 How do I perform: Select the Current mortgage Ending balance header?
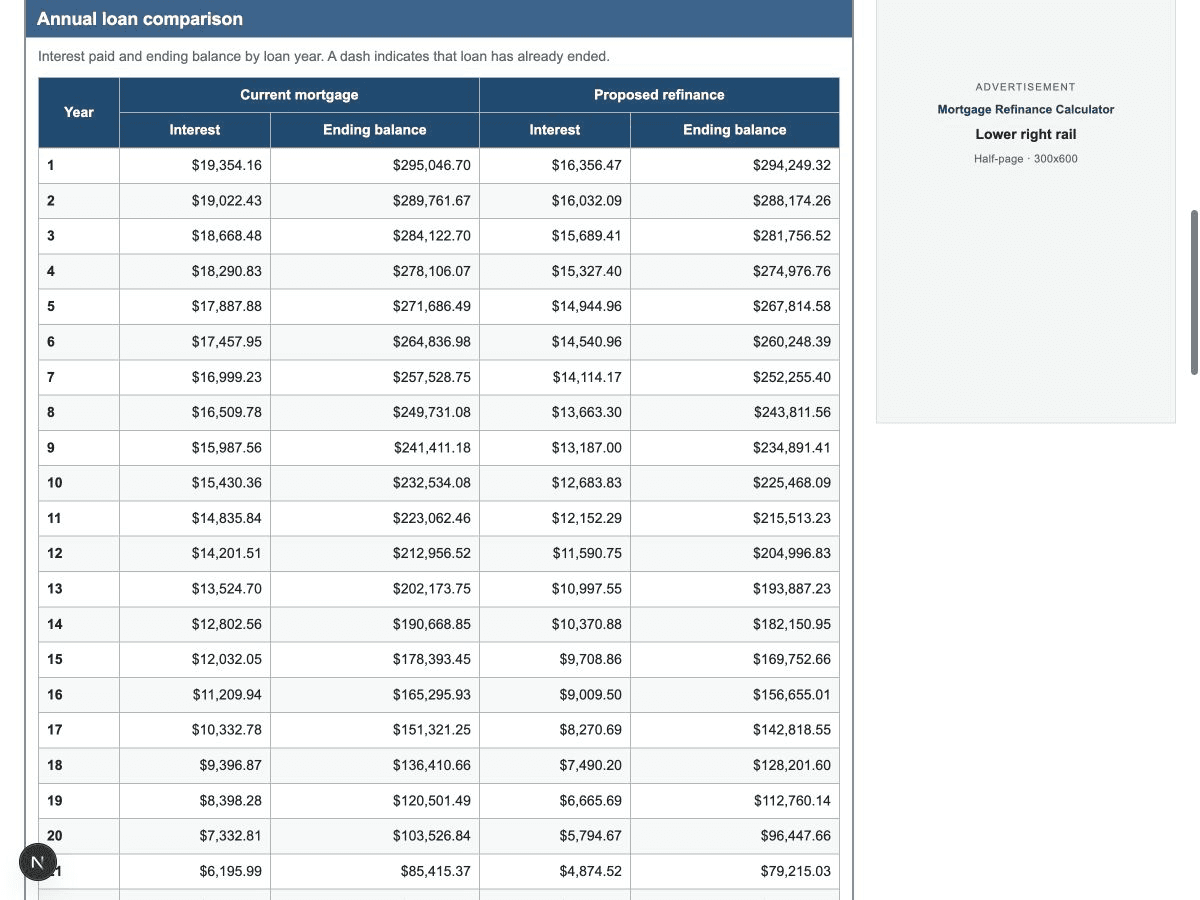click(375, 130)
